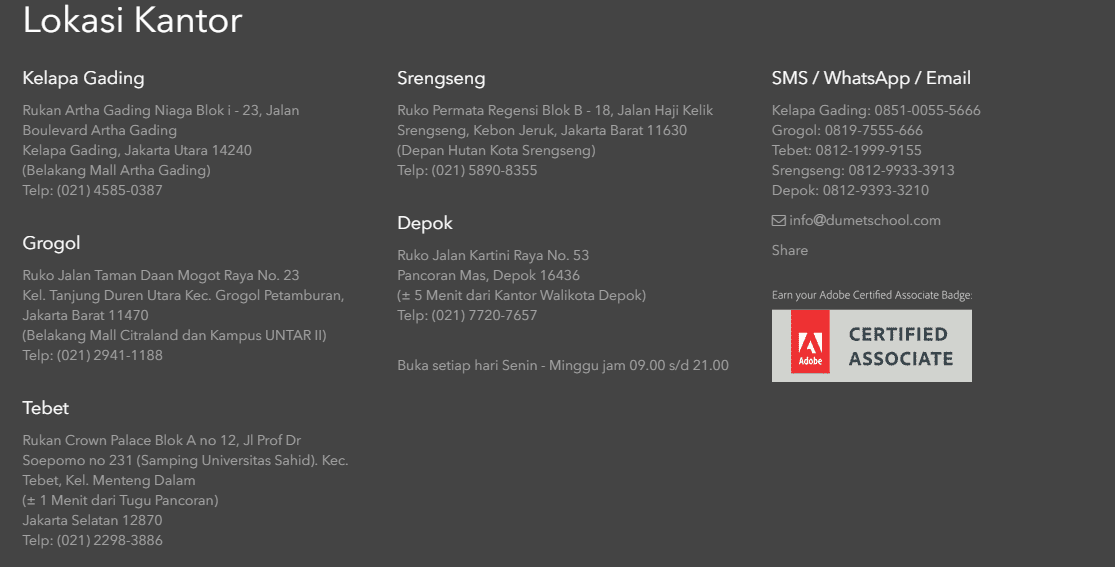Select the Kelapa Gading office heading
Viewport: 1115px width, 567px height.
(83, 78)
